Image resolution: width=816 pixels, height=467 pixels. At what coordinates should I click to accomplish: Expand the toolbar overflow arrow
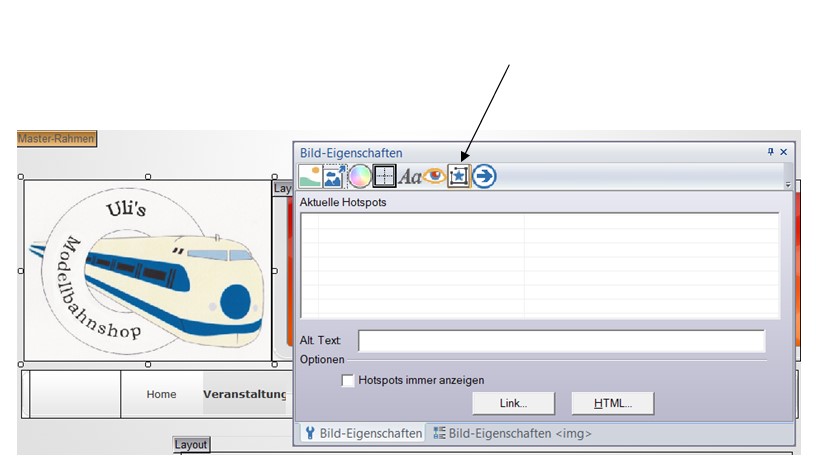pyautogui.click(x=788, y=184)
